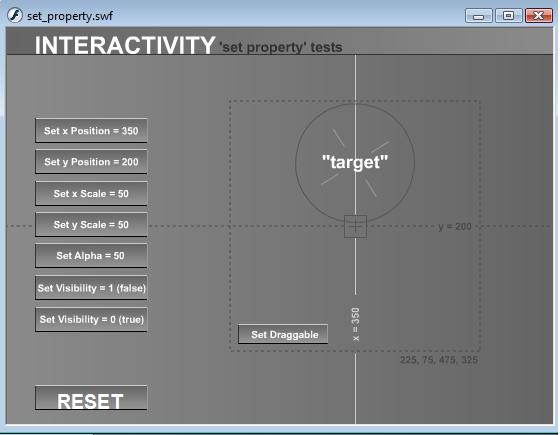The image size is (560, 435).
Task: Click the y = 200 guide label
Action: [455, 226]
